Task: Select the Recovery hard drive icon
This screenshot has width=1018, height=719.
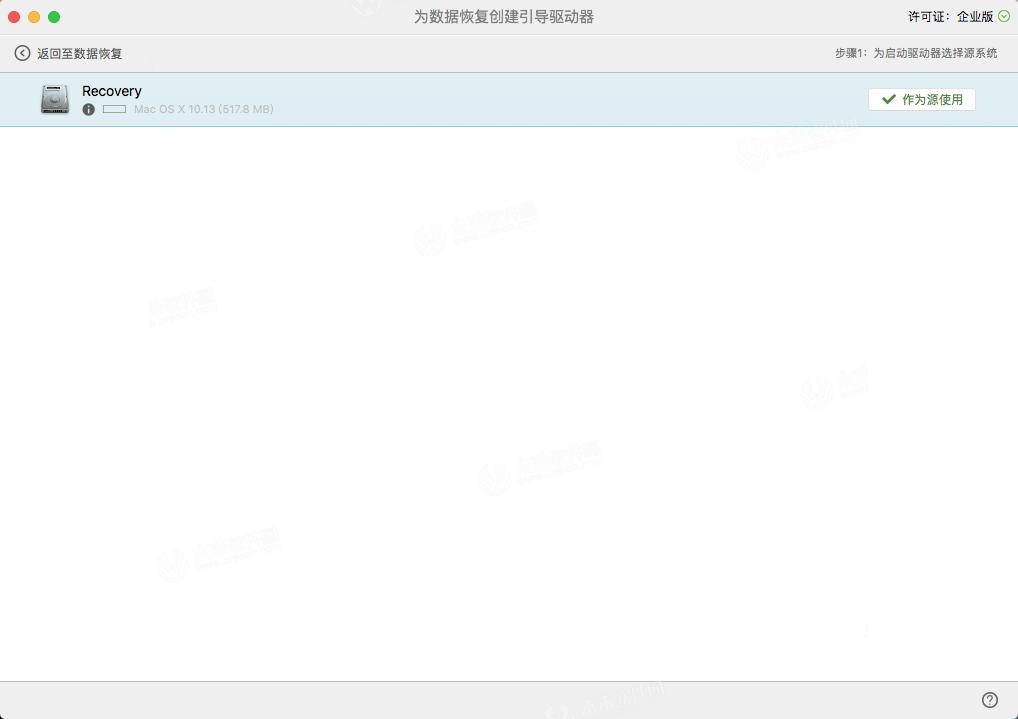Action: click(x=55, y=99)
